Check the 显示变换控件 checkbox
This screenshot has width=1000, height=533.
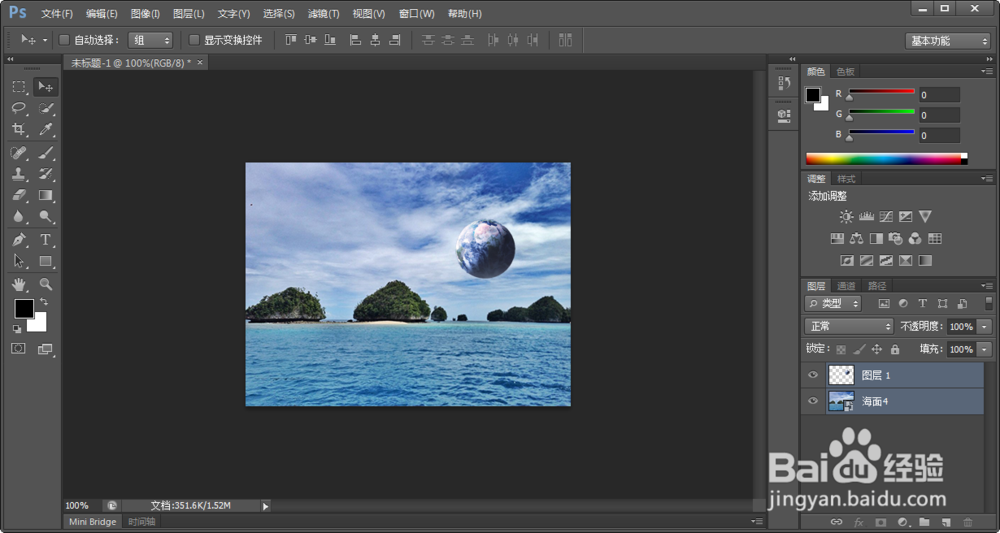tap(194, 40)
